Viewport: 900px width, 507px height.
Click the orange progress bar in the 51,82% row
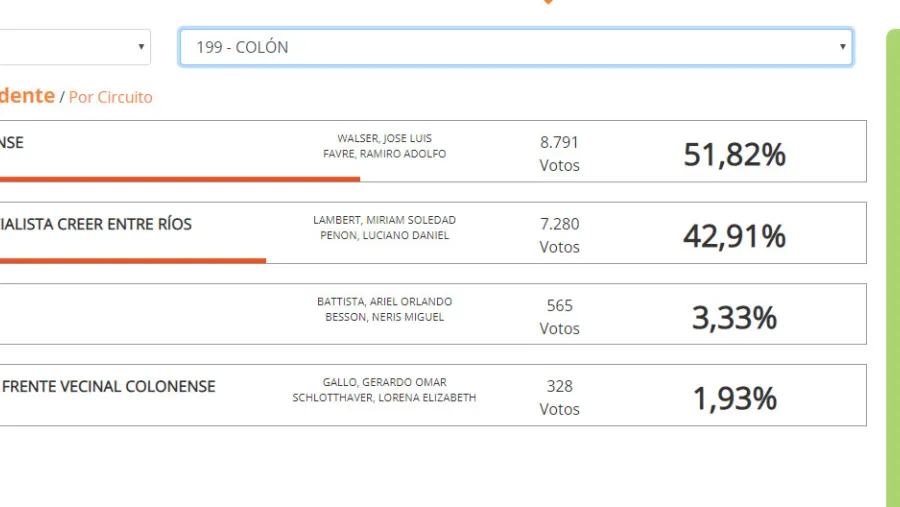tap(180, 179)
